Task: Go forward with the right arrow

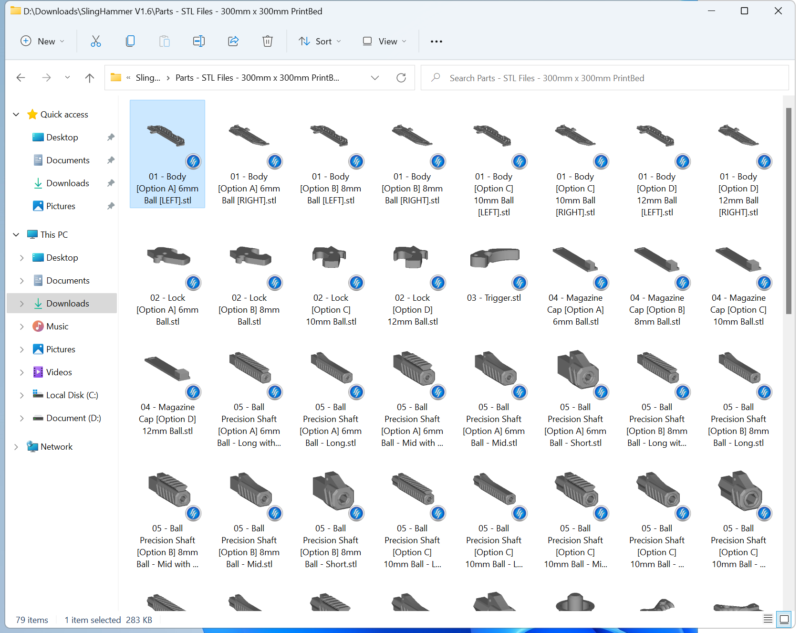Action: [x=46, y=78]
